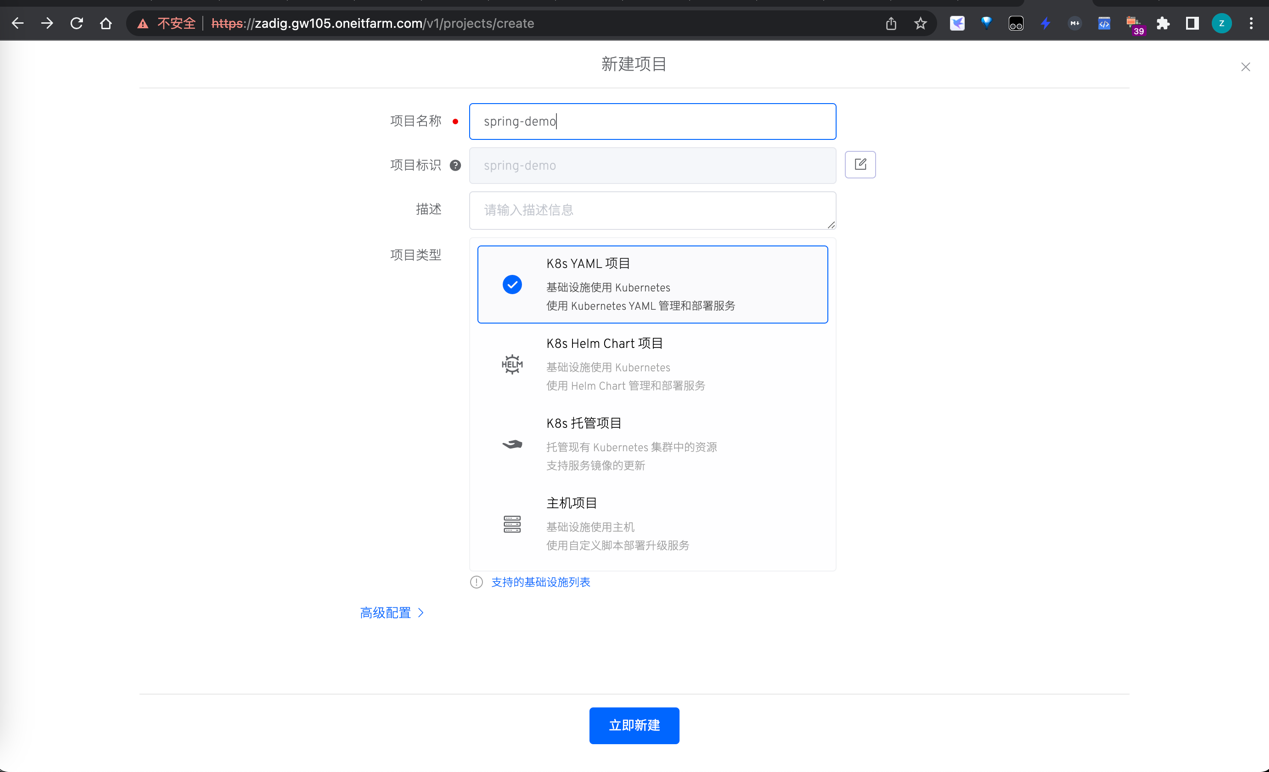1269x772 pixels.
Task: Click the 项目类型 label
Action: tap(415, 255)
